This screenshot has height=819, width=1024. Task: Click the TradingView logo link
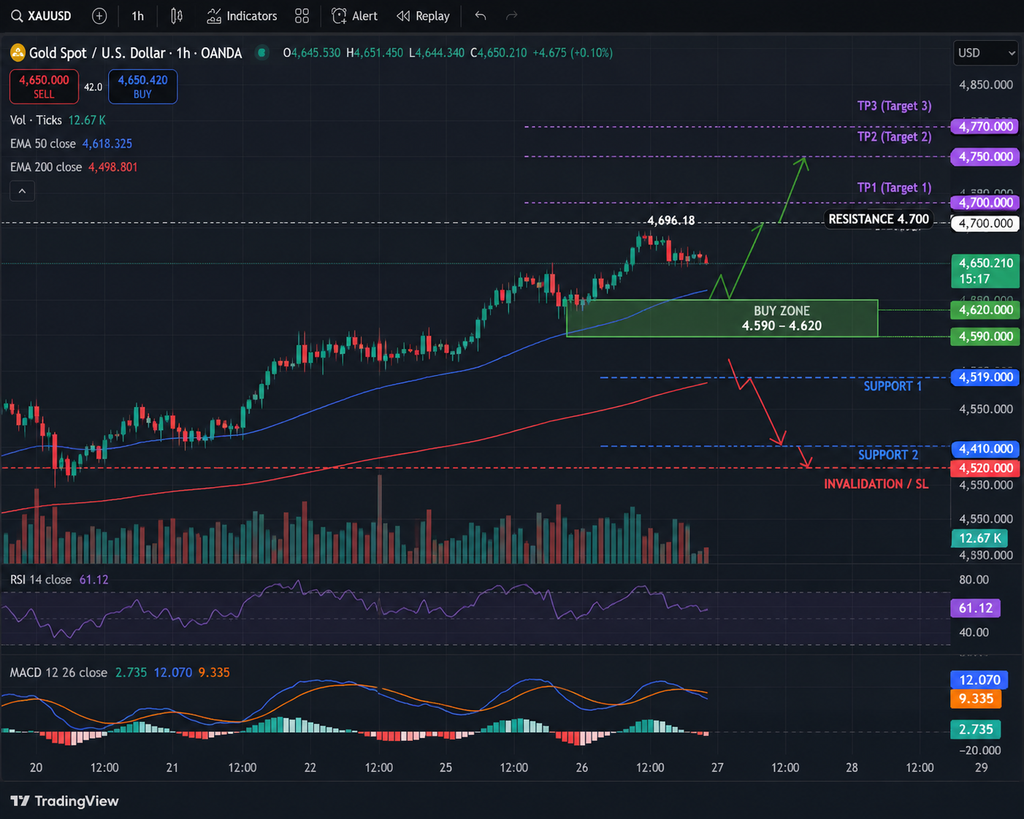(65, 801)
